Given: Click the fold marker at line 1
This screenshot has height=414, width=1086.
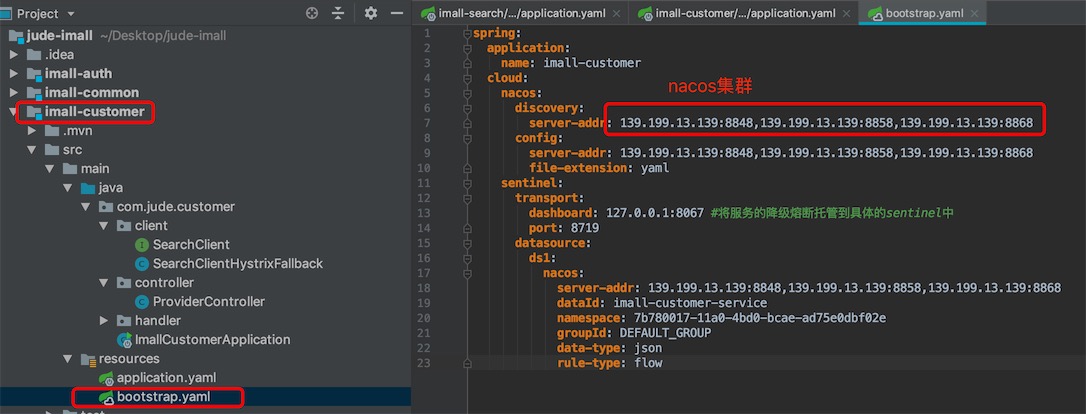Looking at the screenshot, I should tap(468, 33).
